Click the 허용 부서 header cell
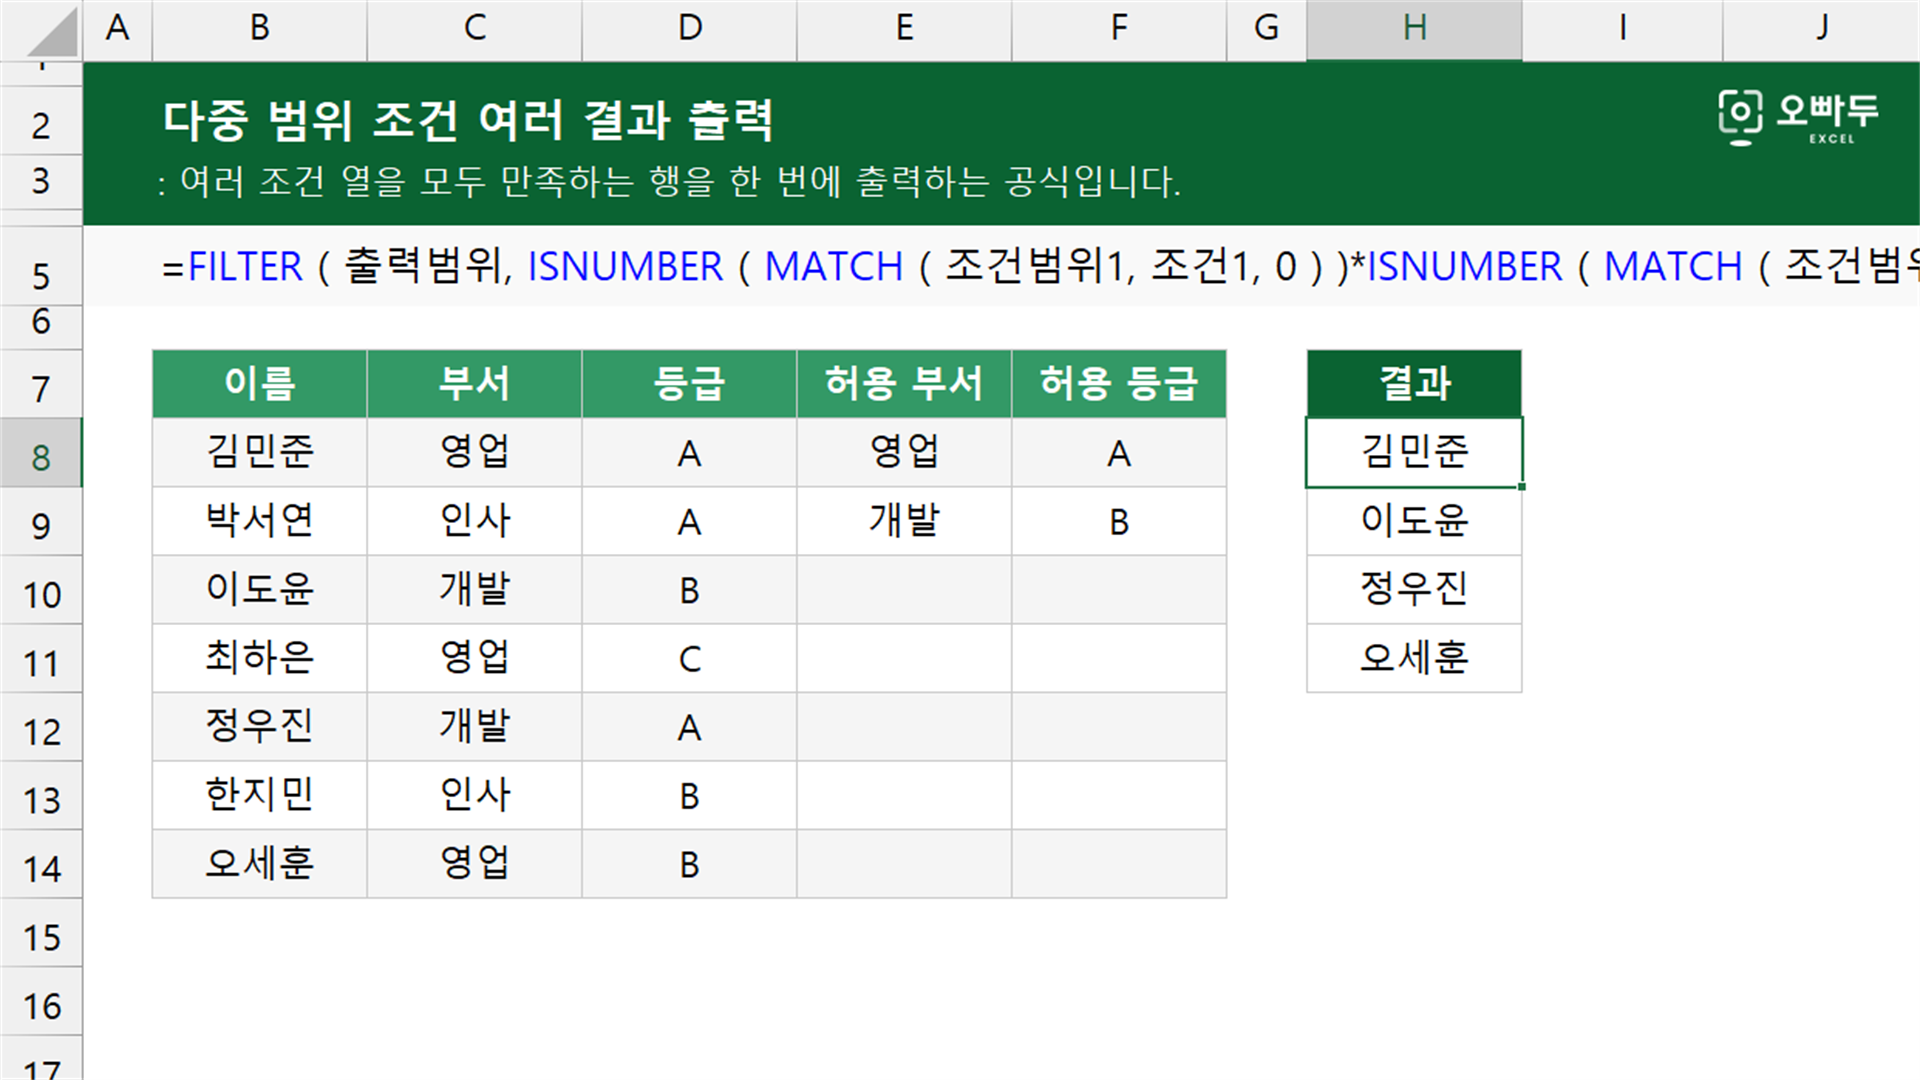1920x1080 pixels. coord(904,384)
